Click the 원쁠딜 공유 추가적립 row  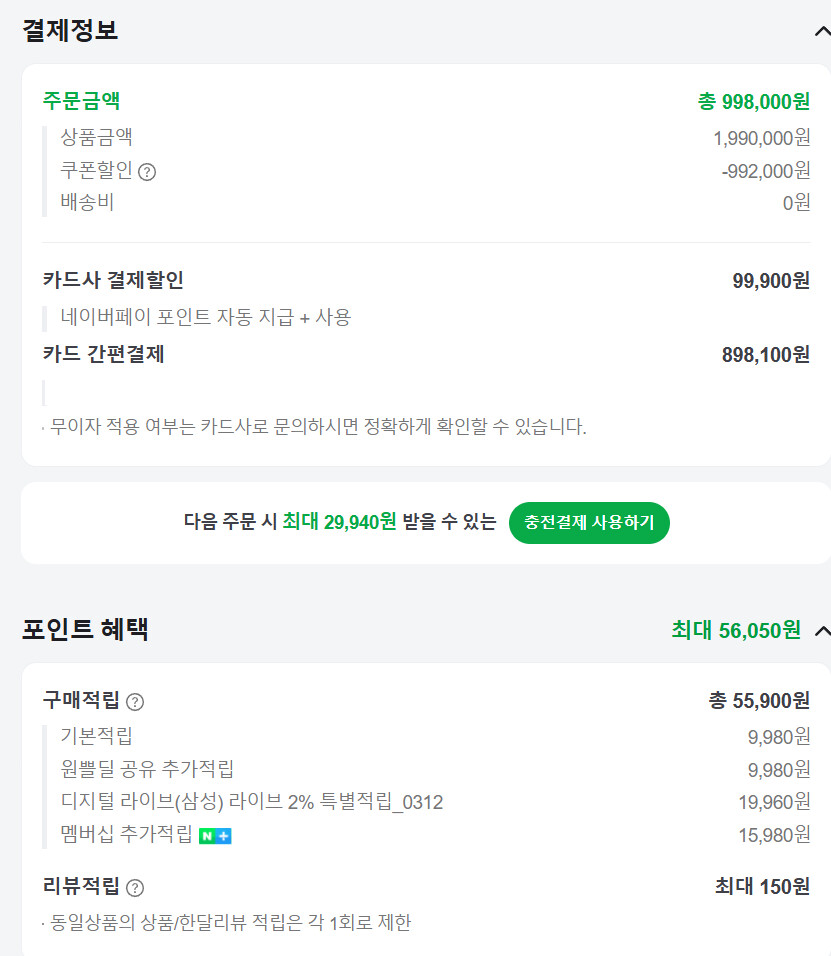pos(147,769)
